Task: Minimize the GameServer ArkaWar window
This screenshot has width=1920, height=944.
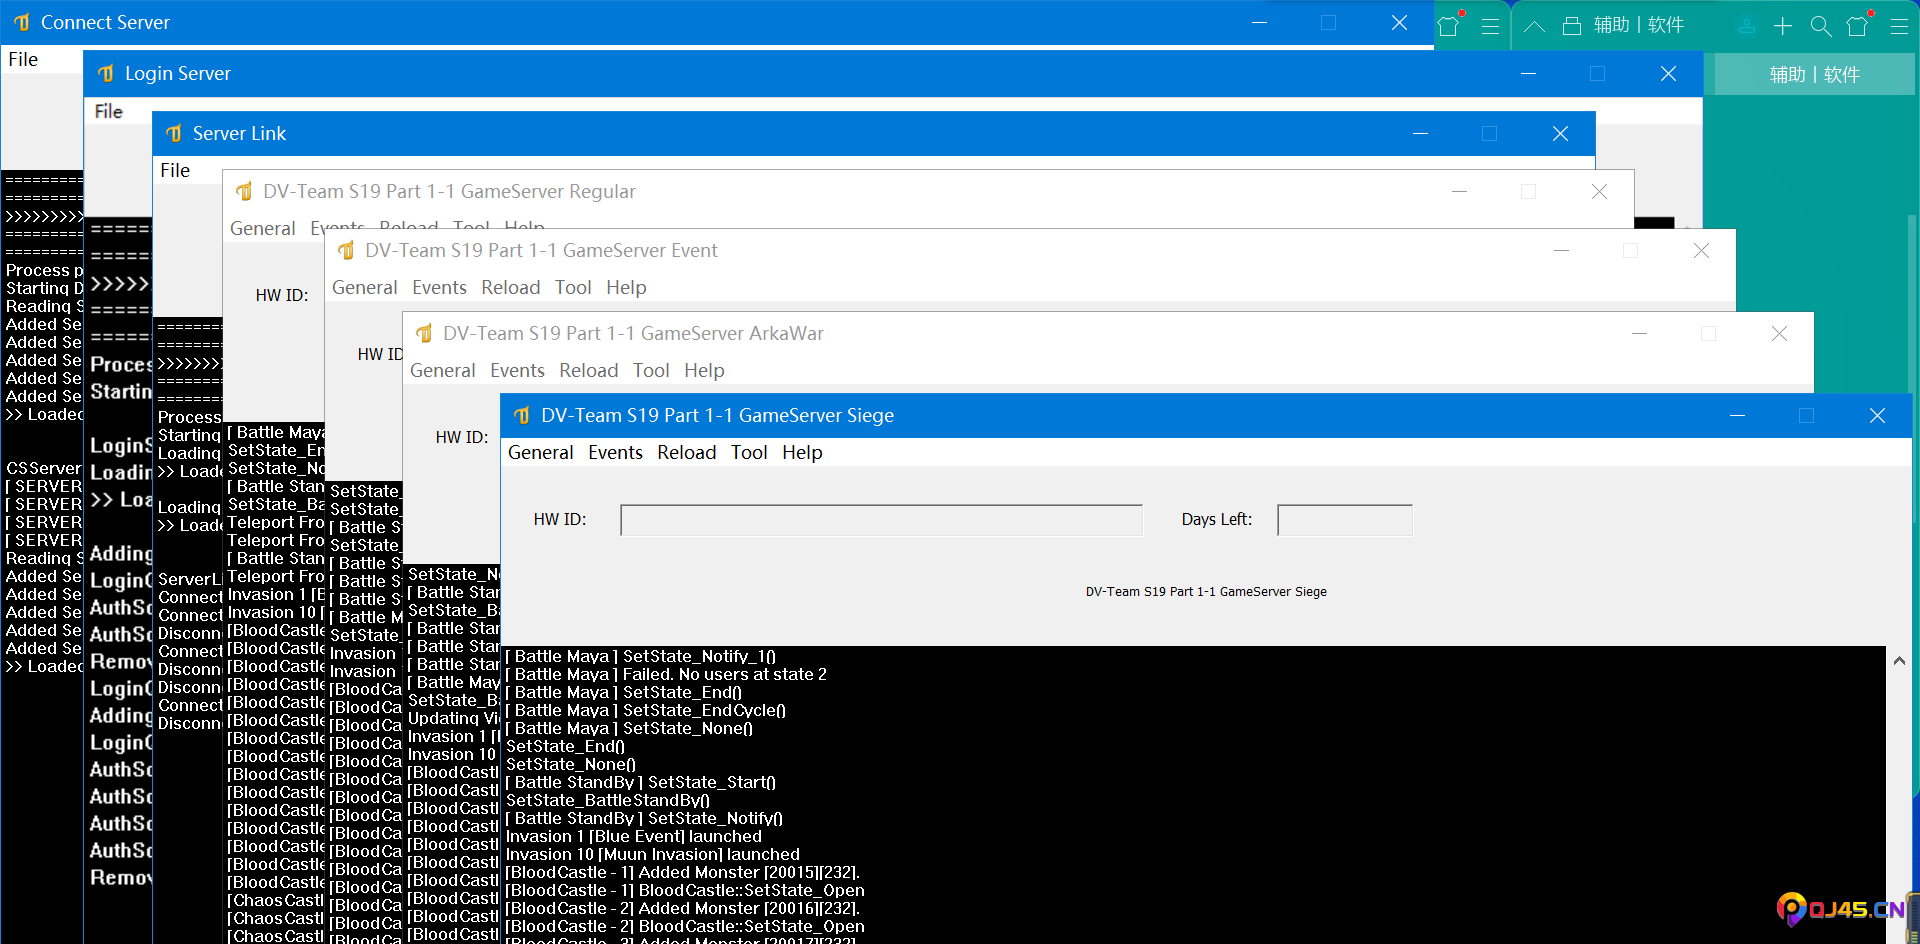Action: [1639, 333]
